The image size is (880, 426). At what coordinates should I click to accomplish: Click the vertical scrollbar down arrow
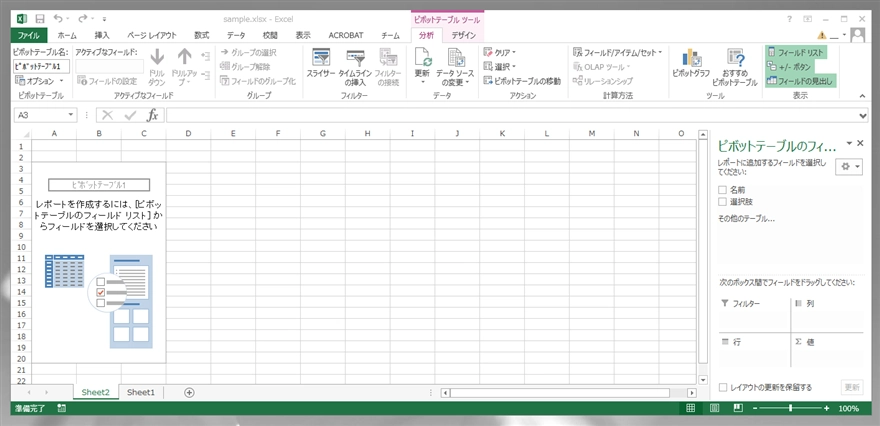coord(703,380)
